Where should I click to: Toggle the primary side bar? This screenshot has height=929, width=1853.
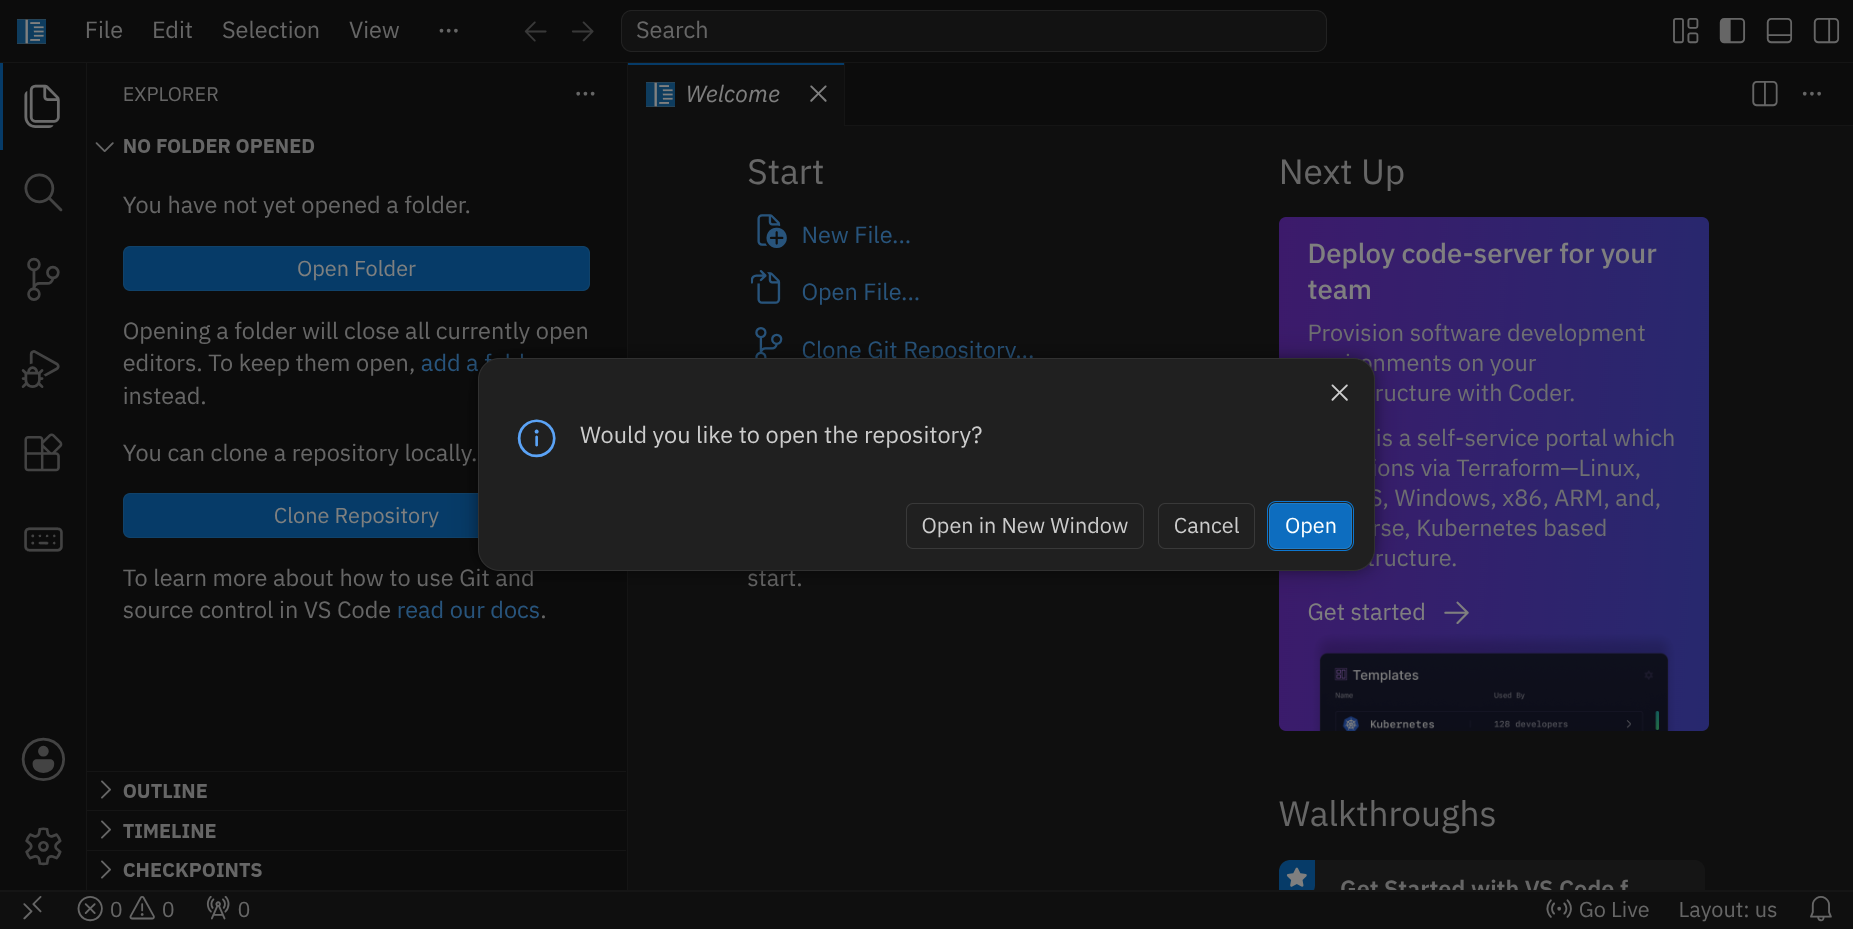click(1732, 31)
